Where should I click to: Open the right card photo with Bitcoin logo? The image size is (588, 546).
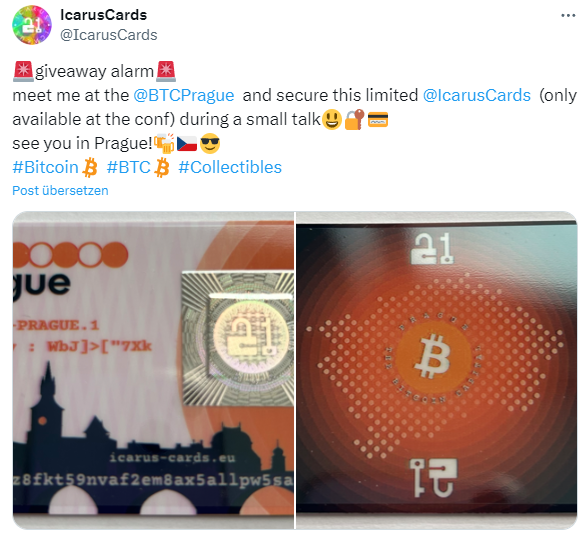click(x=436, y=370)
